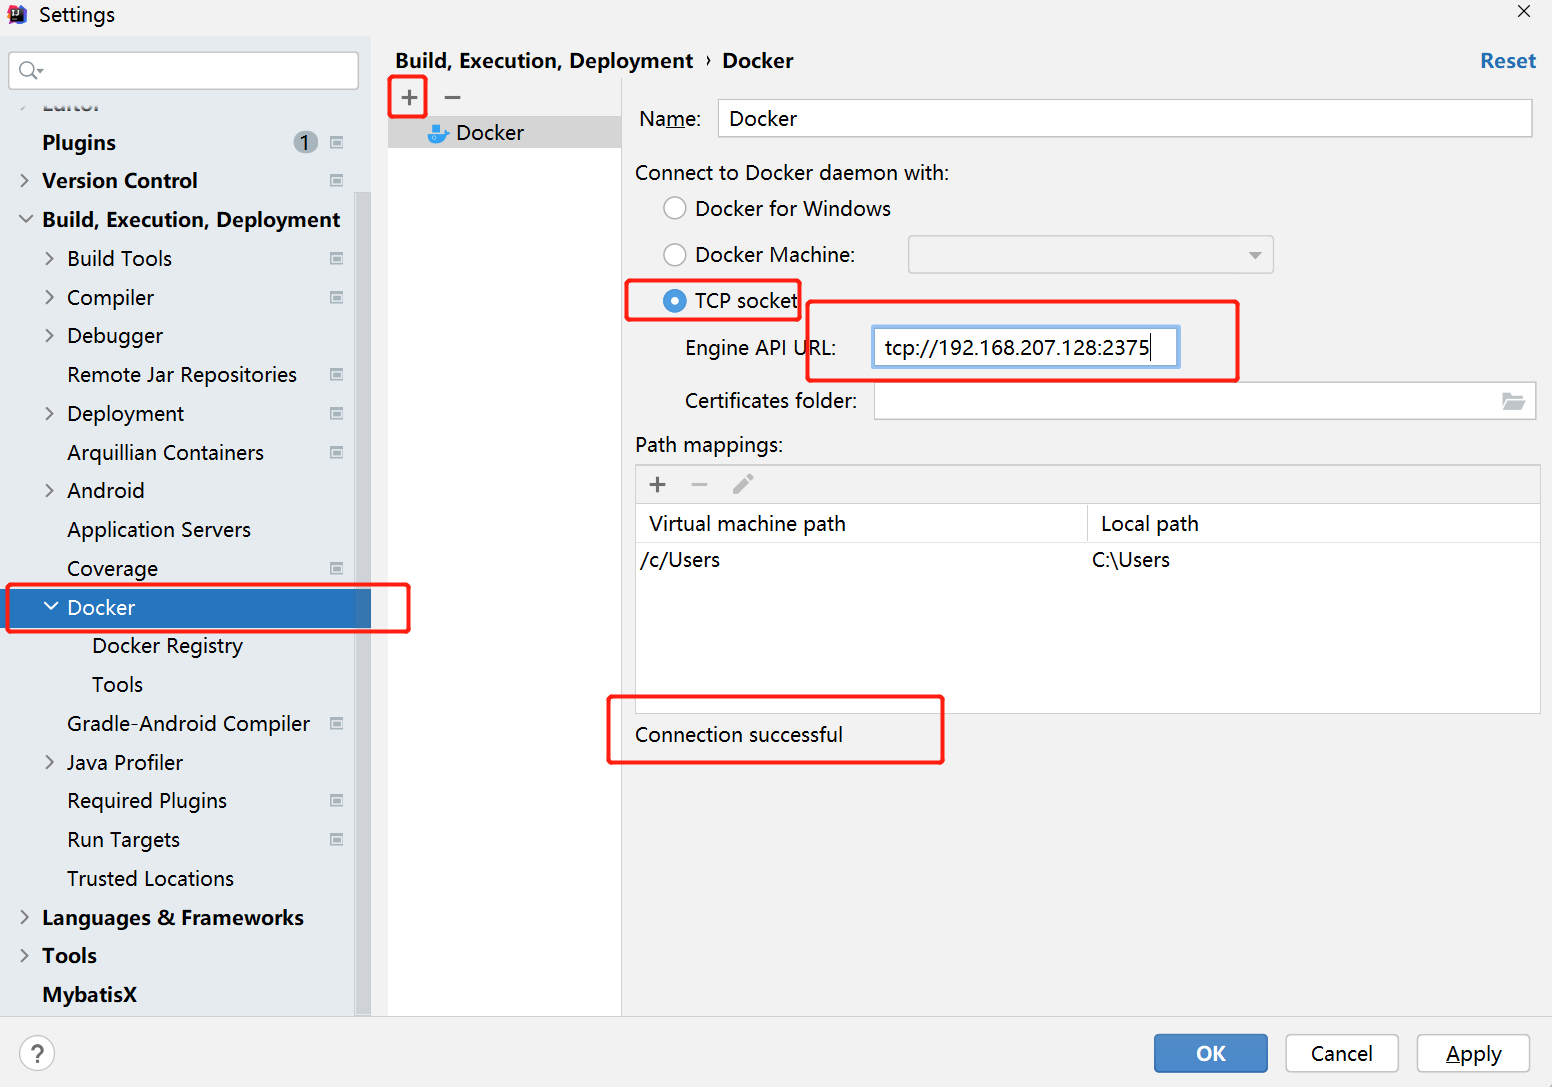Select the /c/Users virtual machine path cell
The image size is (1552, 1087).
pyautogui.click(x=861, y=560)
